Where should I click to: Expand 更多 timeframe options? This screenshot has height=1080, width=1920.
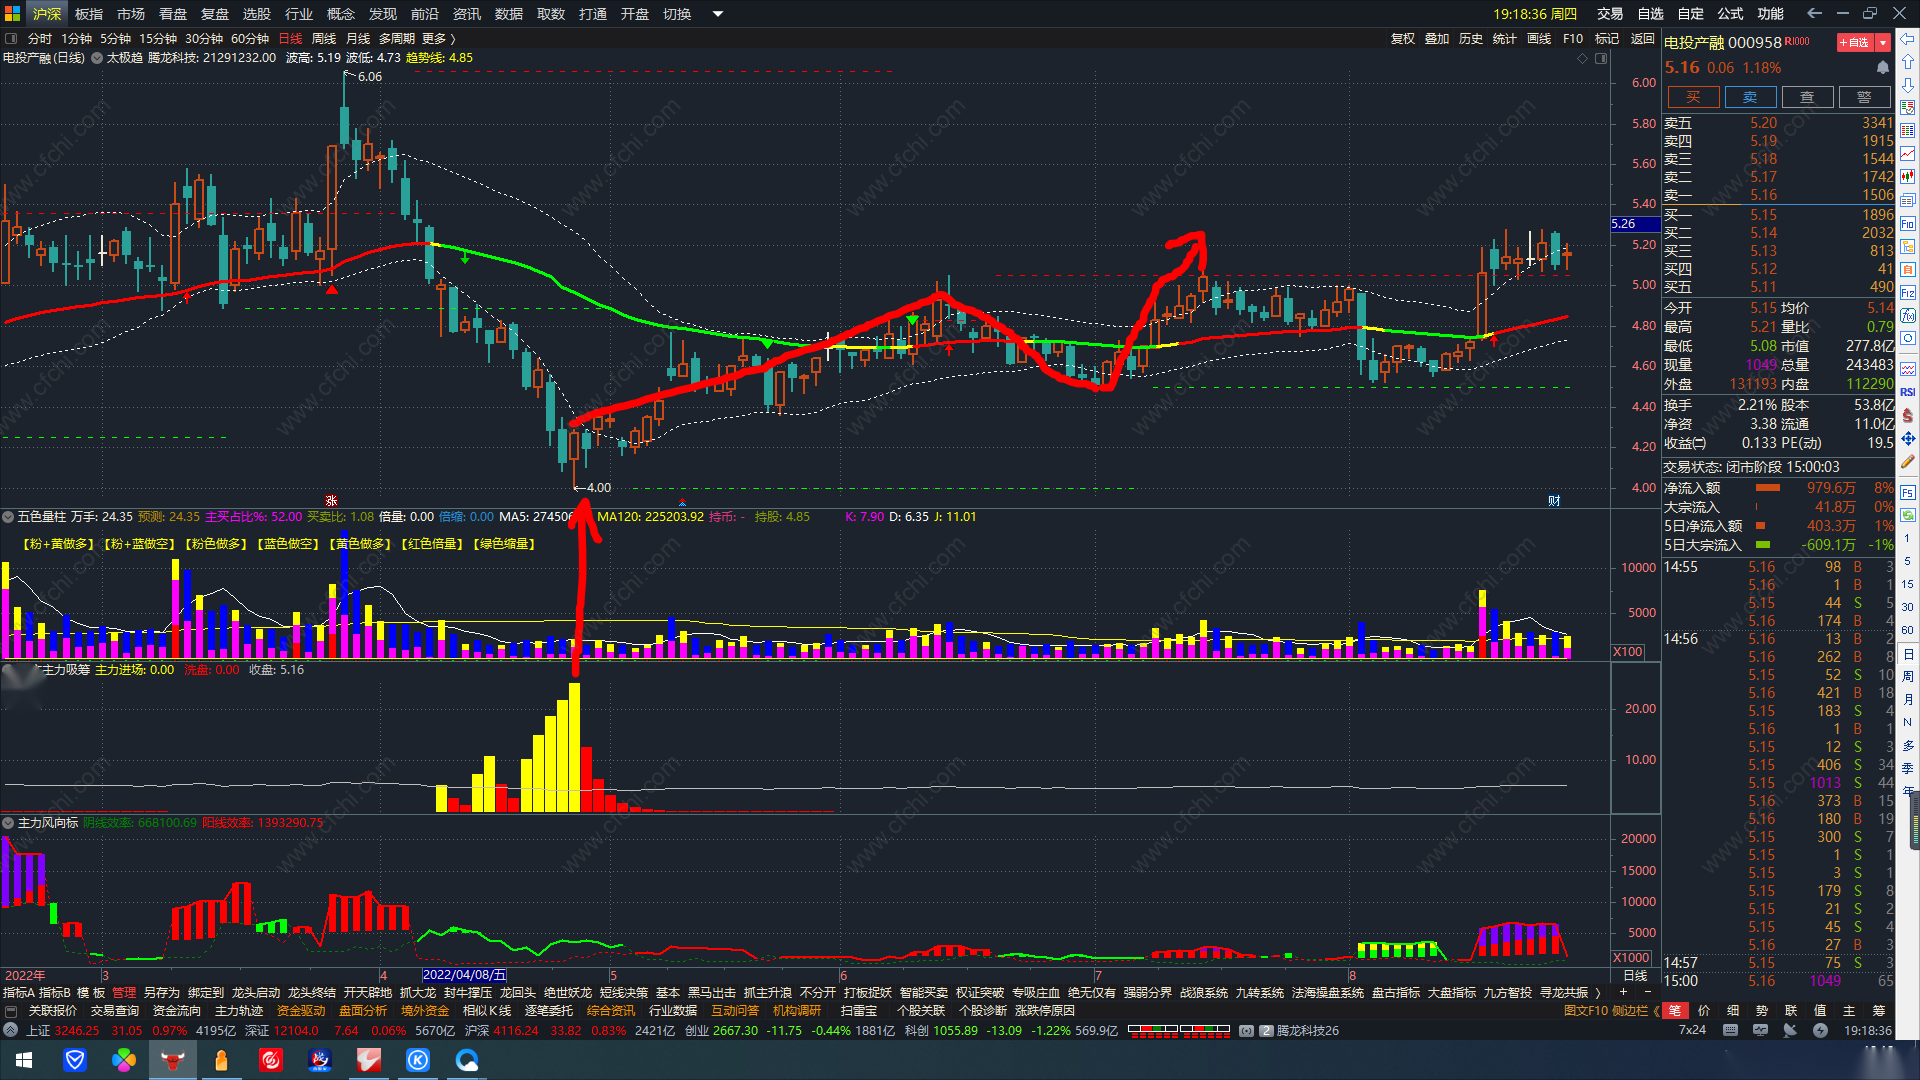point(438,39)
